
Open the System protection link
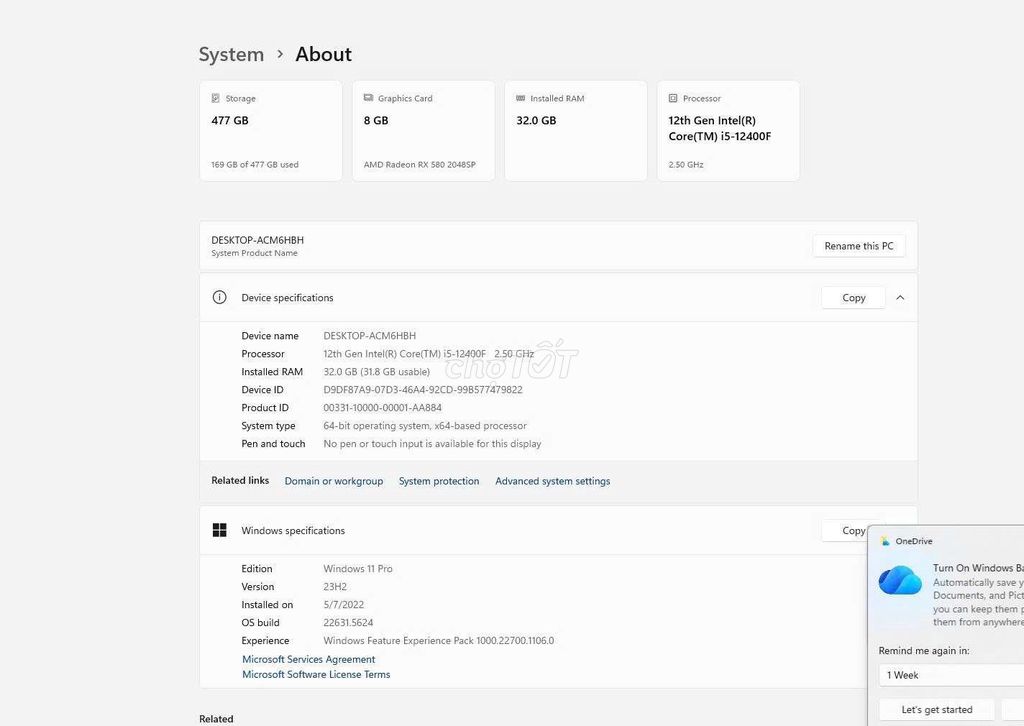pos(439,481)
